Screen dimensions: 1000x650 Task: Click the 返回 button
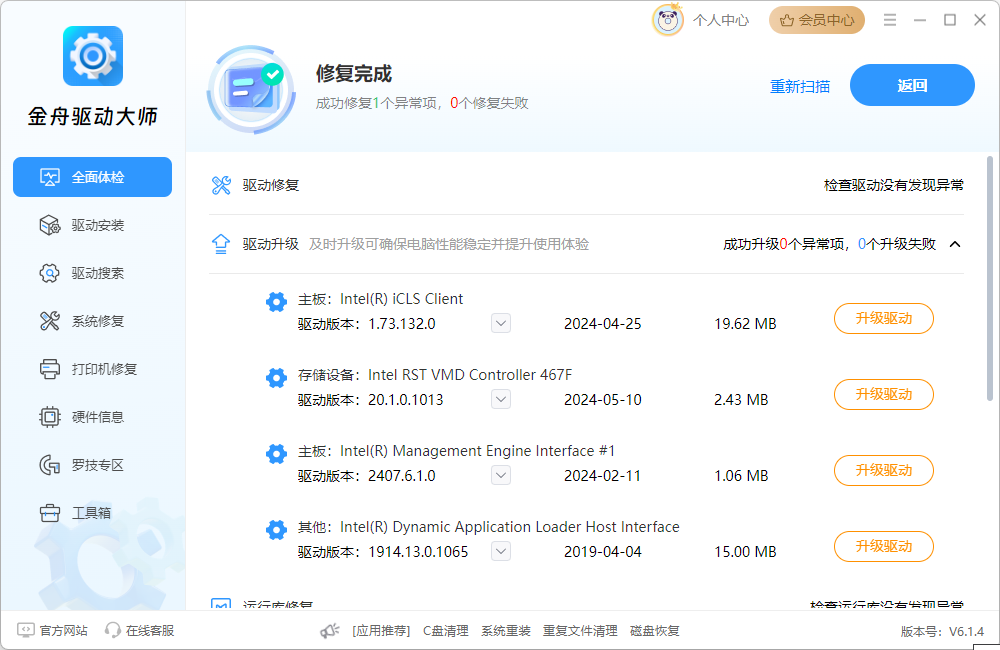tap(912, 85)
